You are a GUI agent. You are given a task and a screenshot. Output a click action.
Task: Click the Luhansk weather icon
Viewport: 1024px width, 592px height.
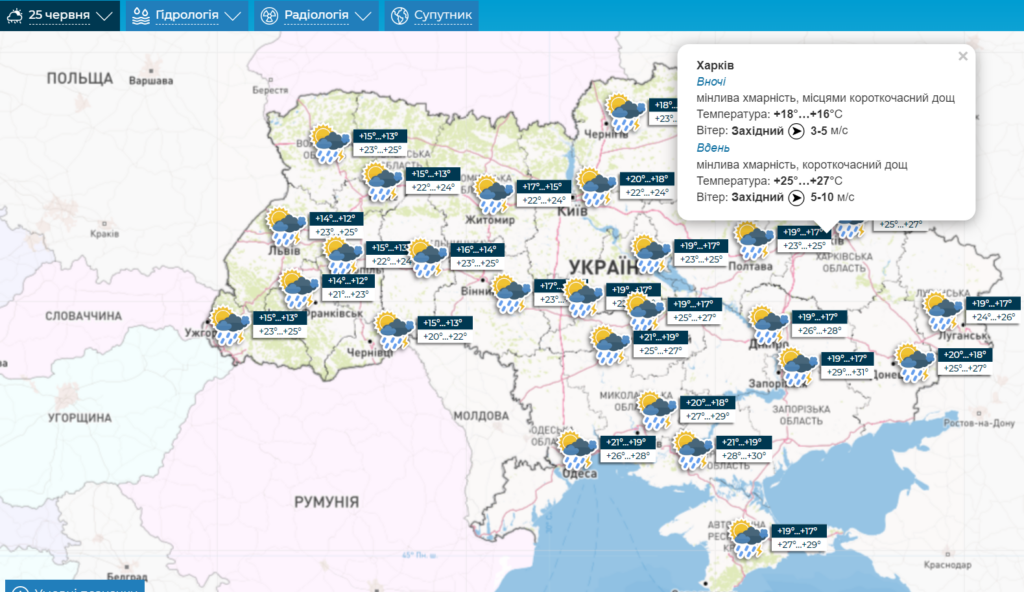point(942,310)
